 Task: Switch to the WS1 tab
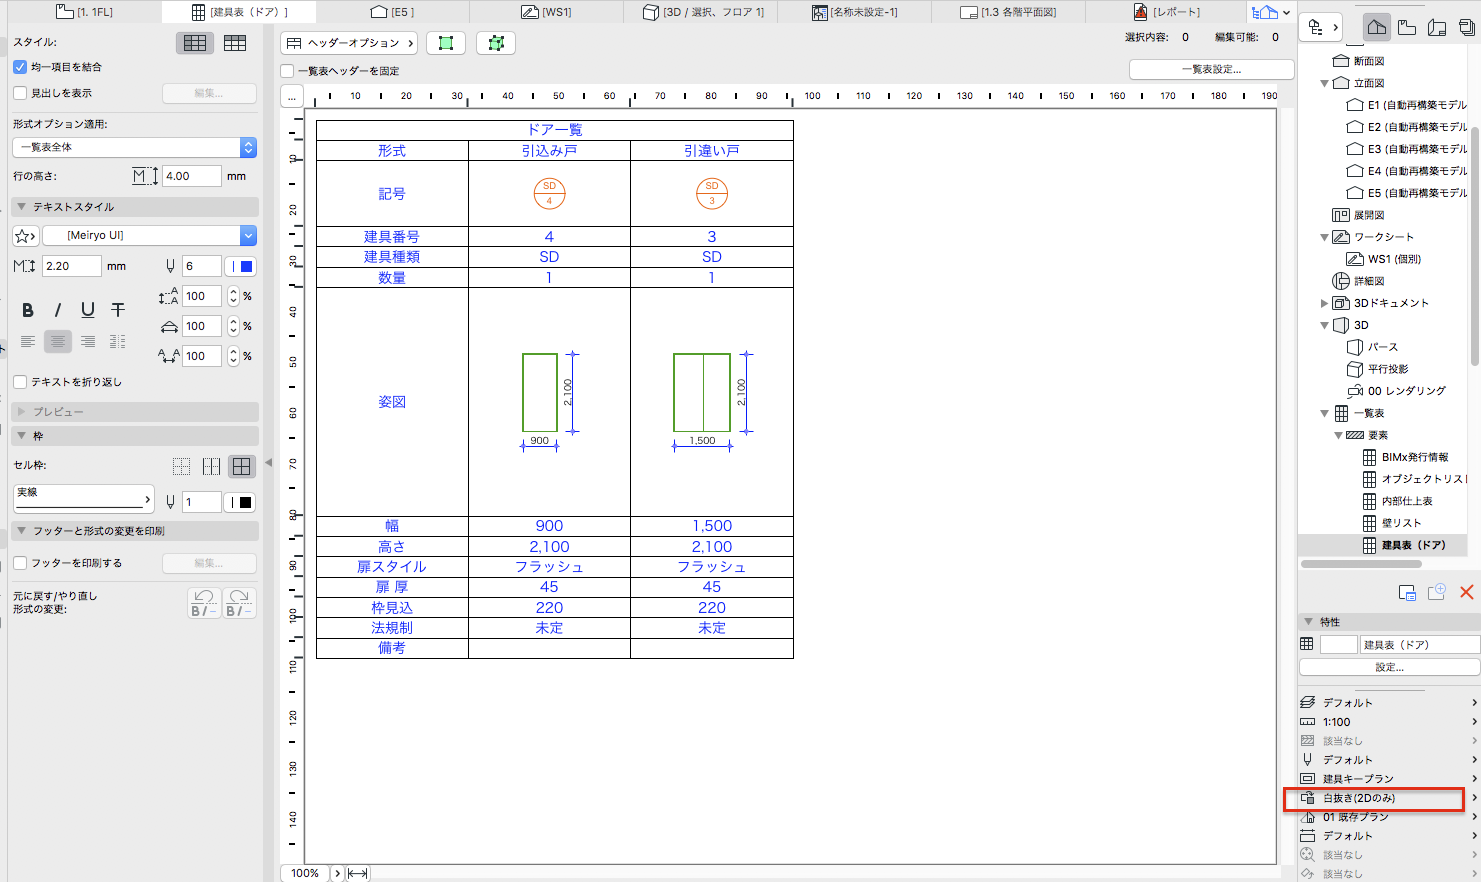[x=546, y=12]
